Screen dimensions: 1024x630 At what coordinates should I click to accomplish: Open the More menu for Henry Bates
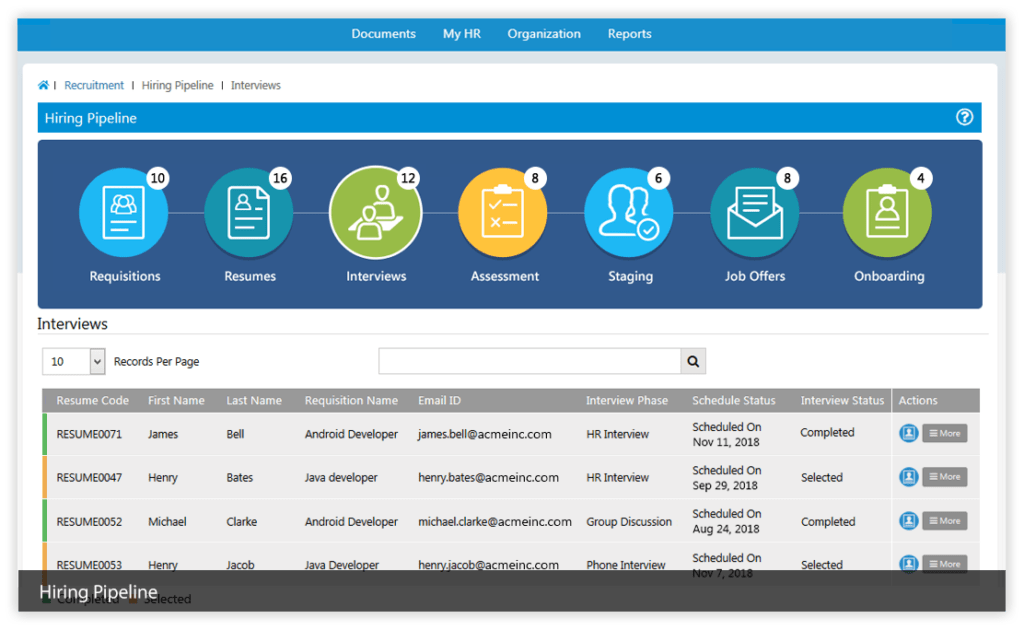click(x=944, y=477)
